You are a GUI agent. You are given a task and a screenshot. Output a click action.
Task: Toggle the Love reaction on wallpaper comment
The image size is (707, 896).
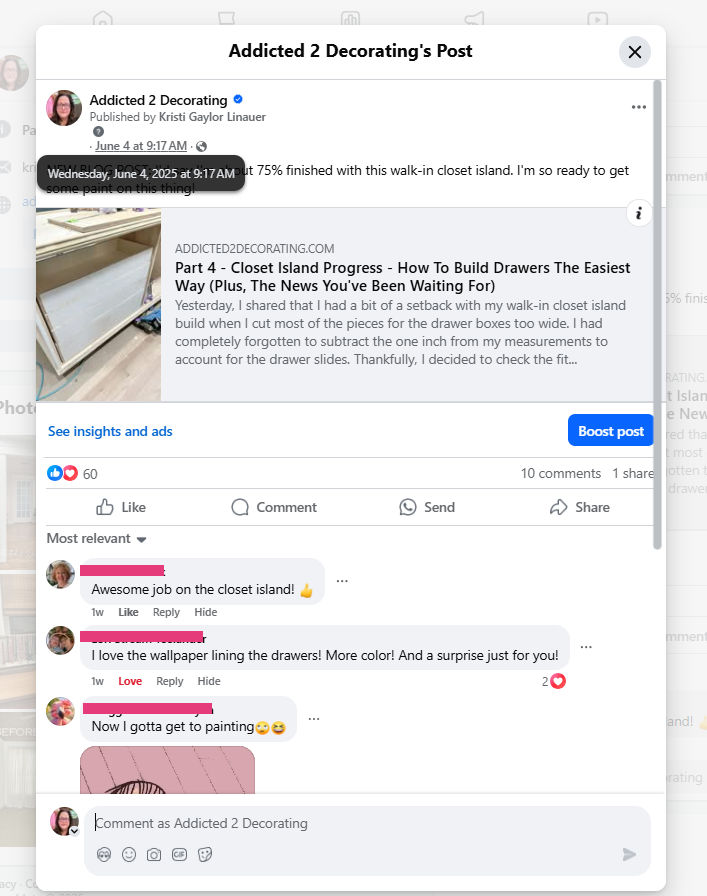(130, 681)
